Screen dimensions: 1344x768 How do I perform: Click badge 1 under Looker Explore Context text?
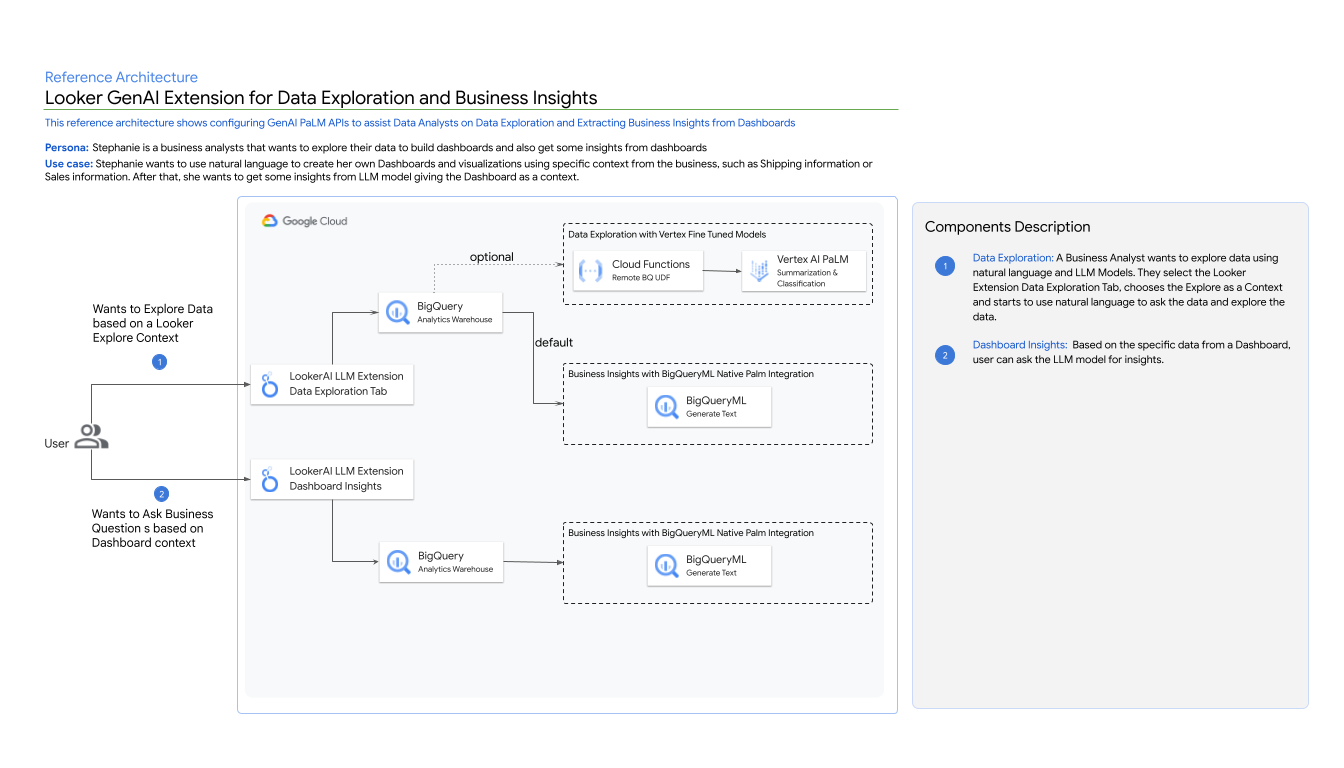[159, 362]
